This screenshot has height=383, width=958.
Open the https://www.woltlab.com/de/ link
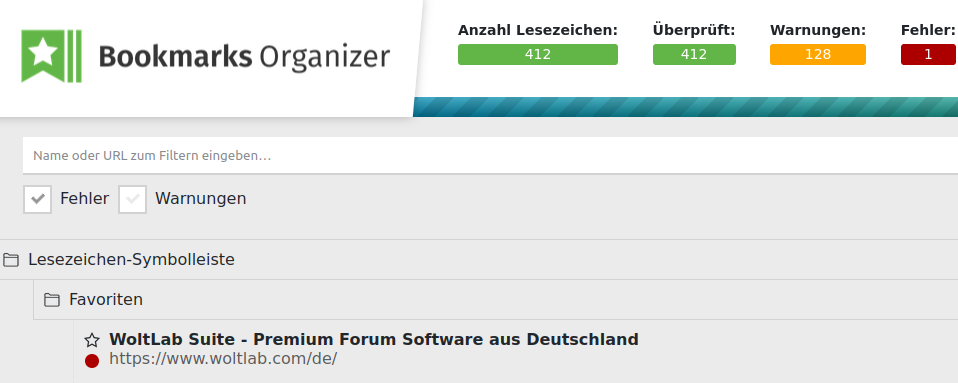click(223, 359)
